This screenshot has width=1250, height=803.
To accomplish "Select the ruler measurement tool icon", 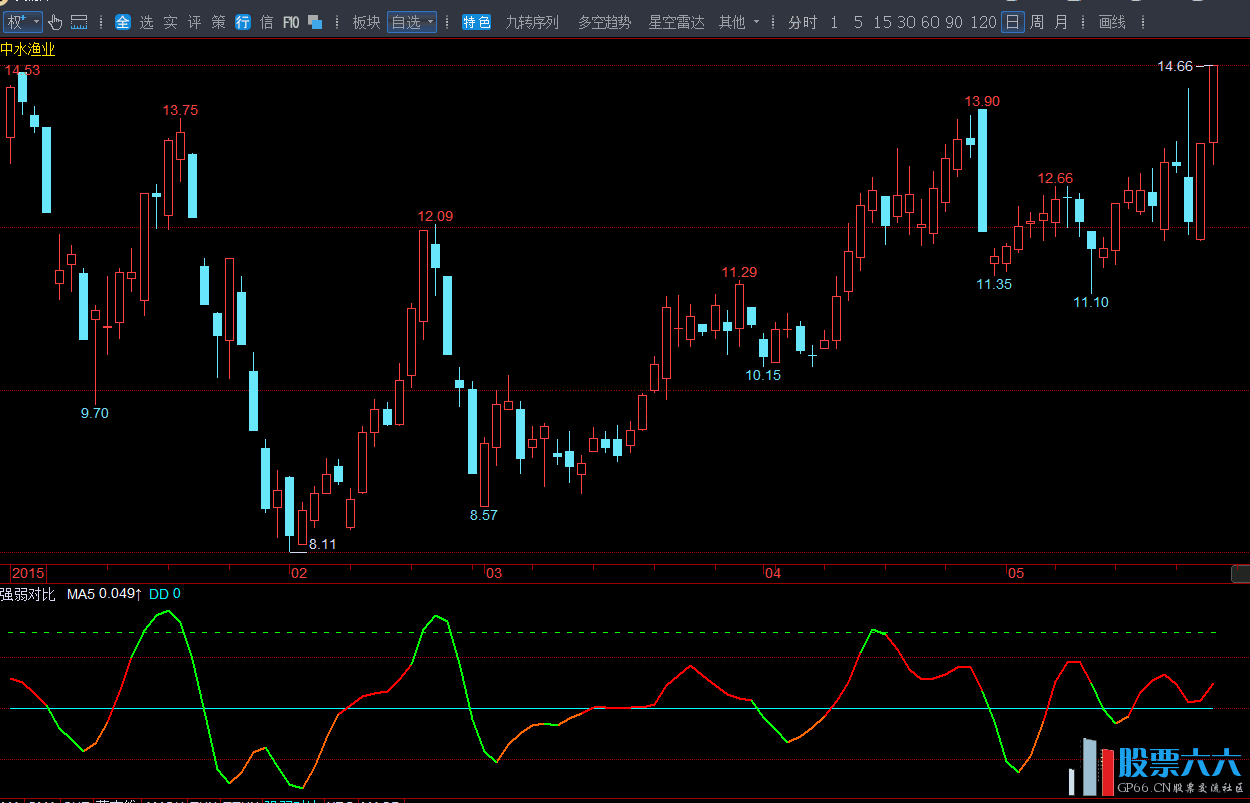I will (x=79, y=22).
